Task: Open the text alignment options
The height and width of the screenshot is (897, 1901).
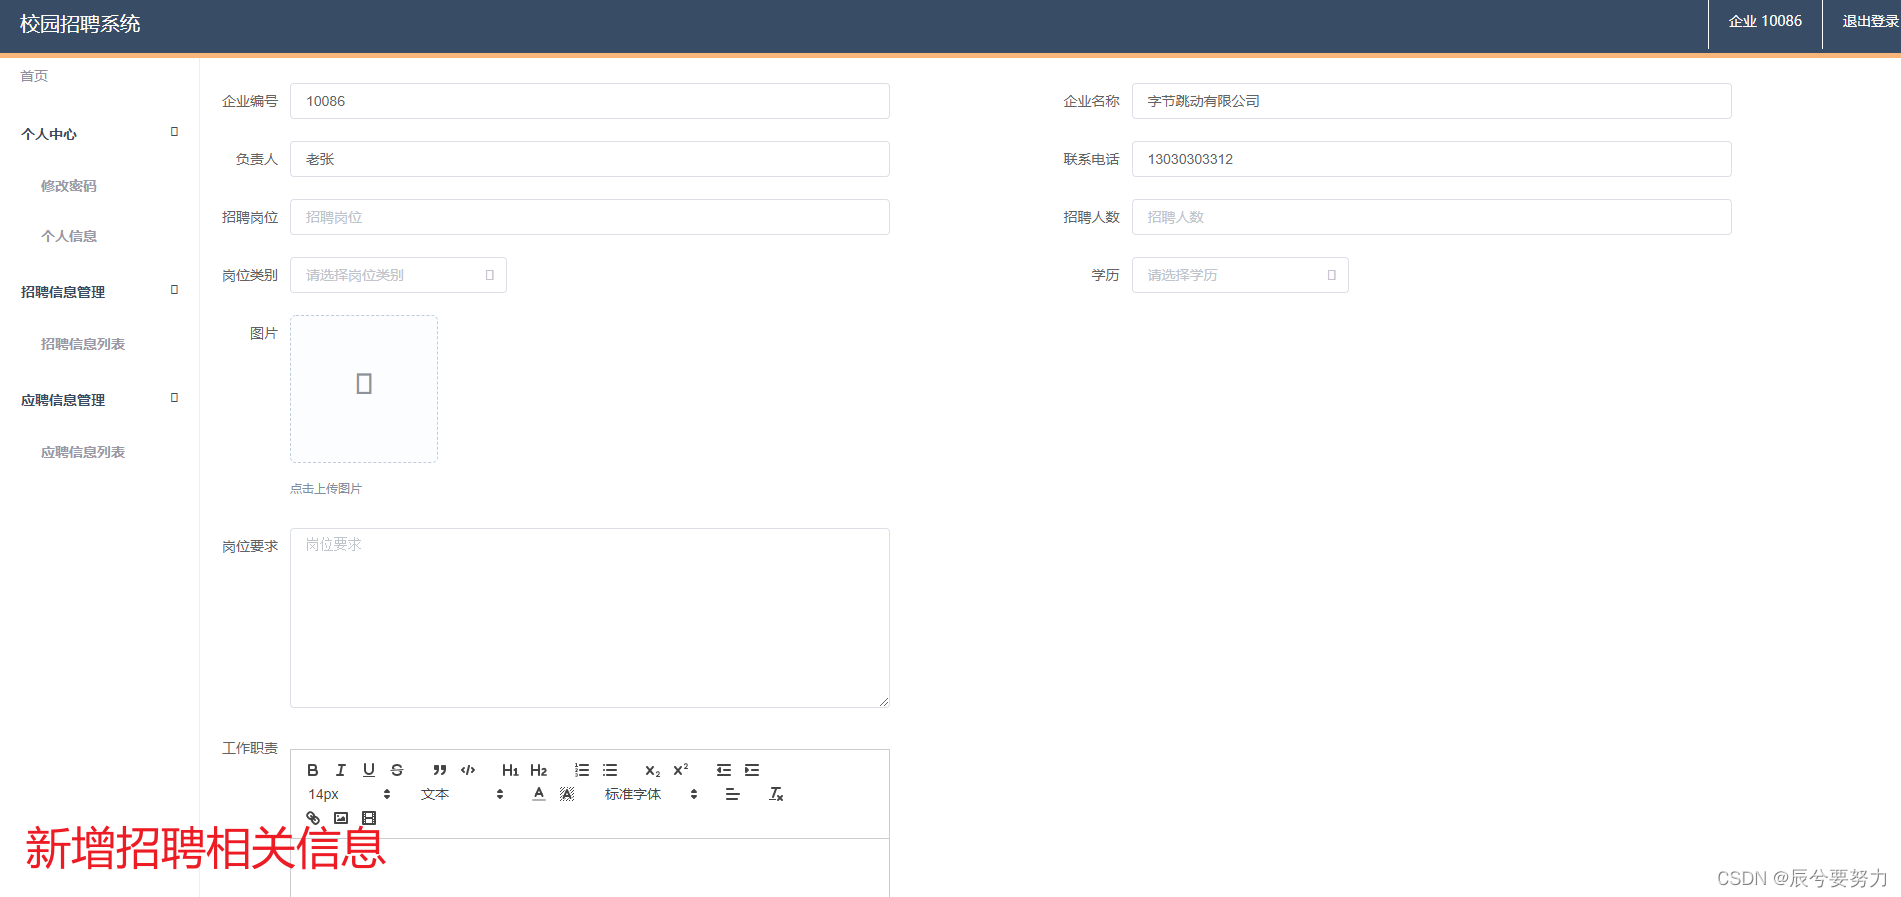Action: (733, 794)
